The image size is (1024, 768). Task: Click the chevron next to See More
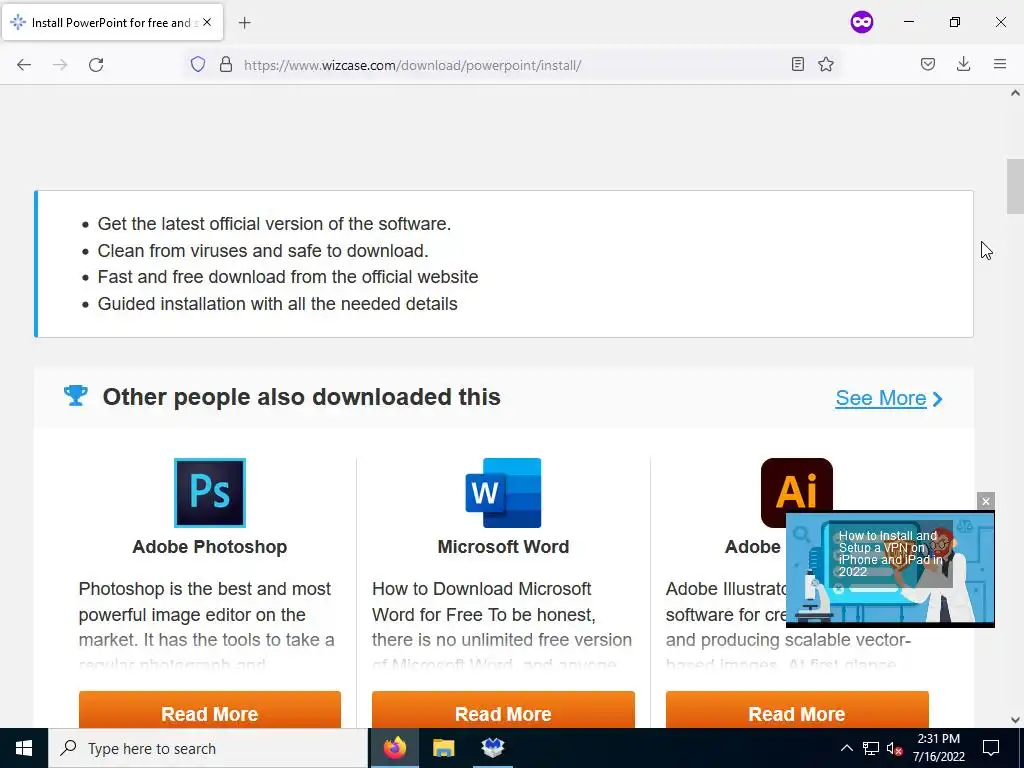click(x=938, y=398)
